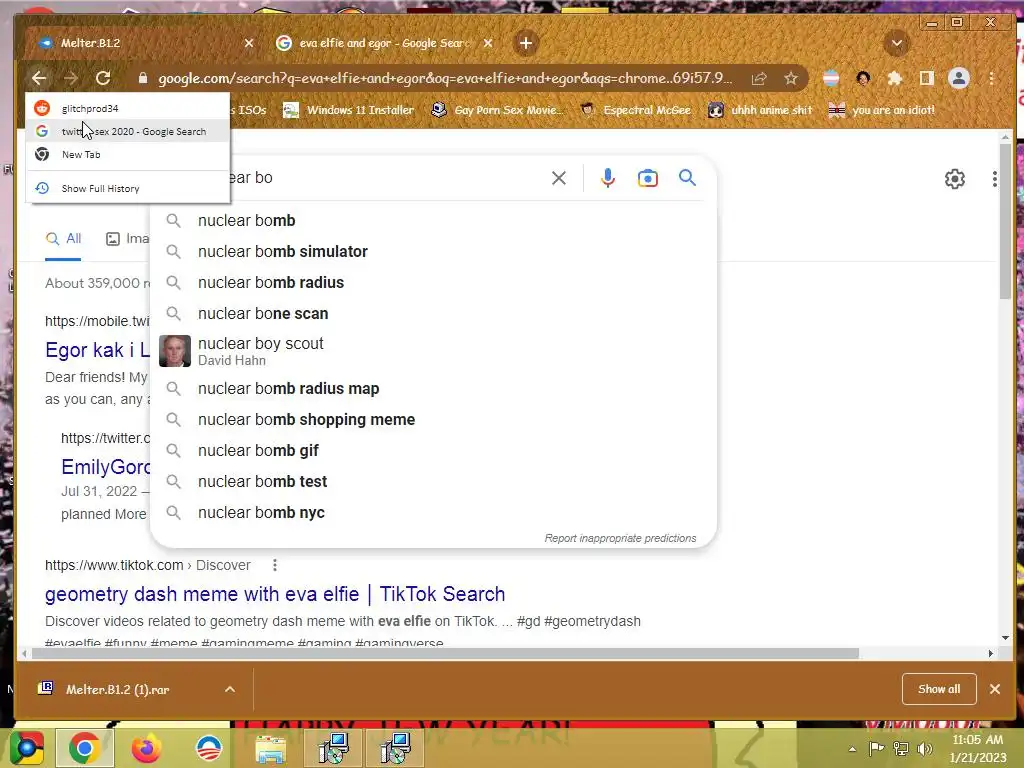This screenshot has height=768, width=1024.
Task: Open the Windows 11 Installer bookmark
Action: tap(349, 110)
